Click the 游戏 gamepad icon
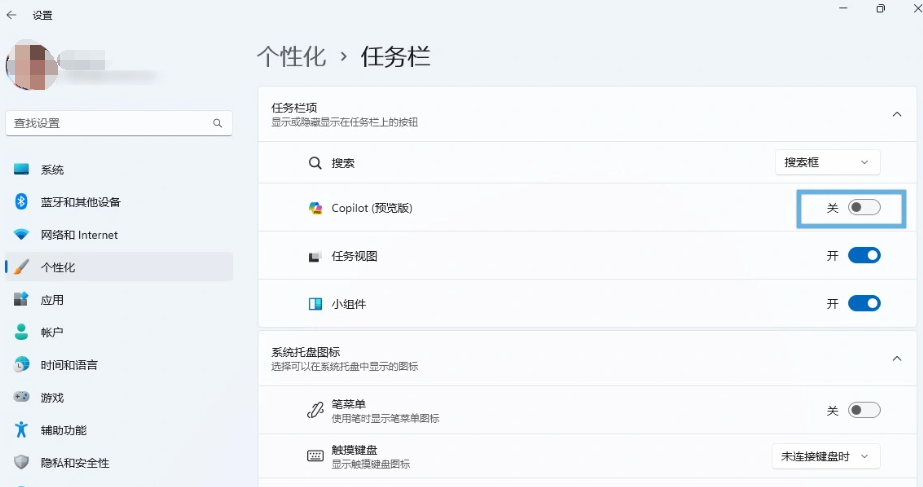This screenshot has height=487, width=923. pos(21,397)
